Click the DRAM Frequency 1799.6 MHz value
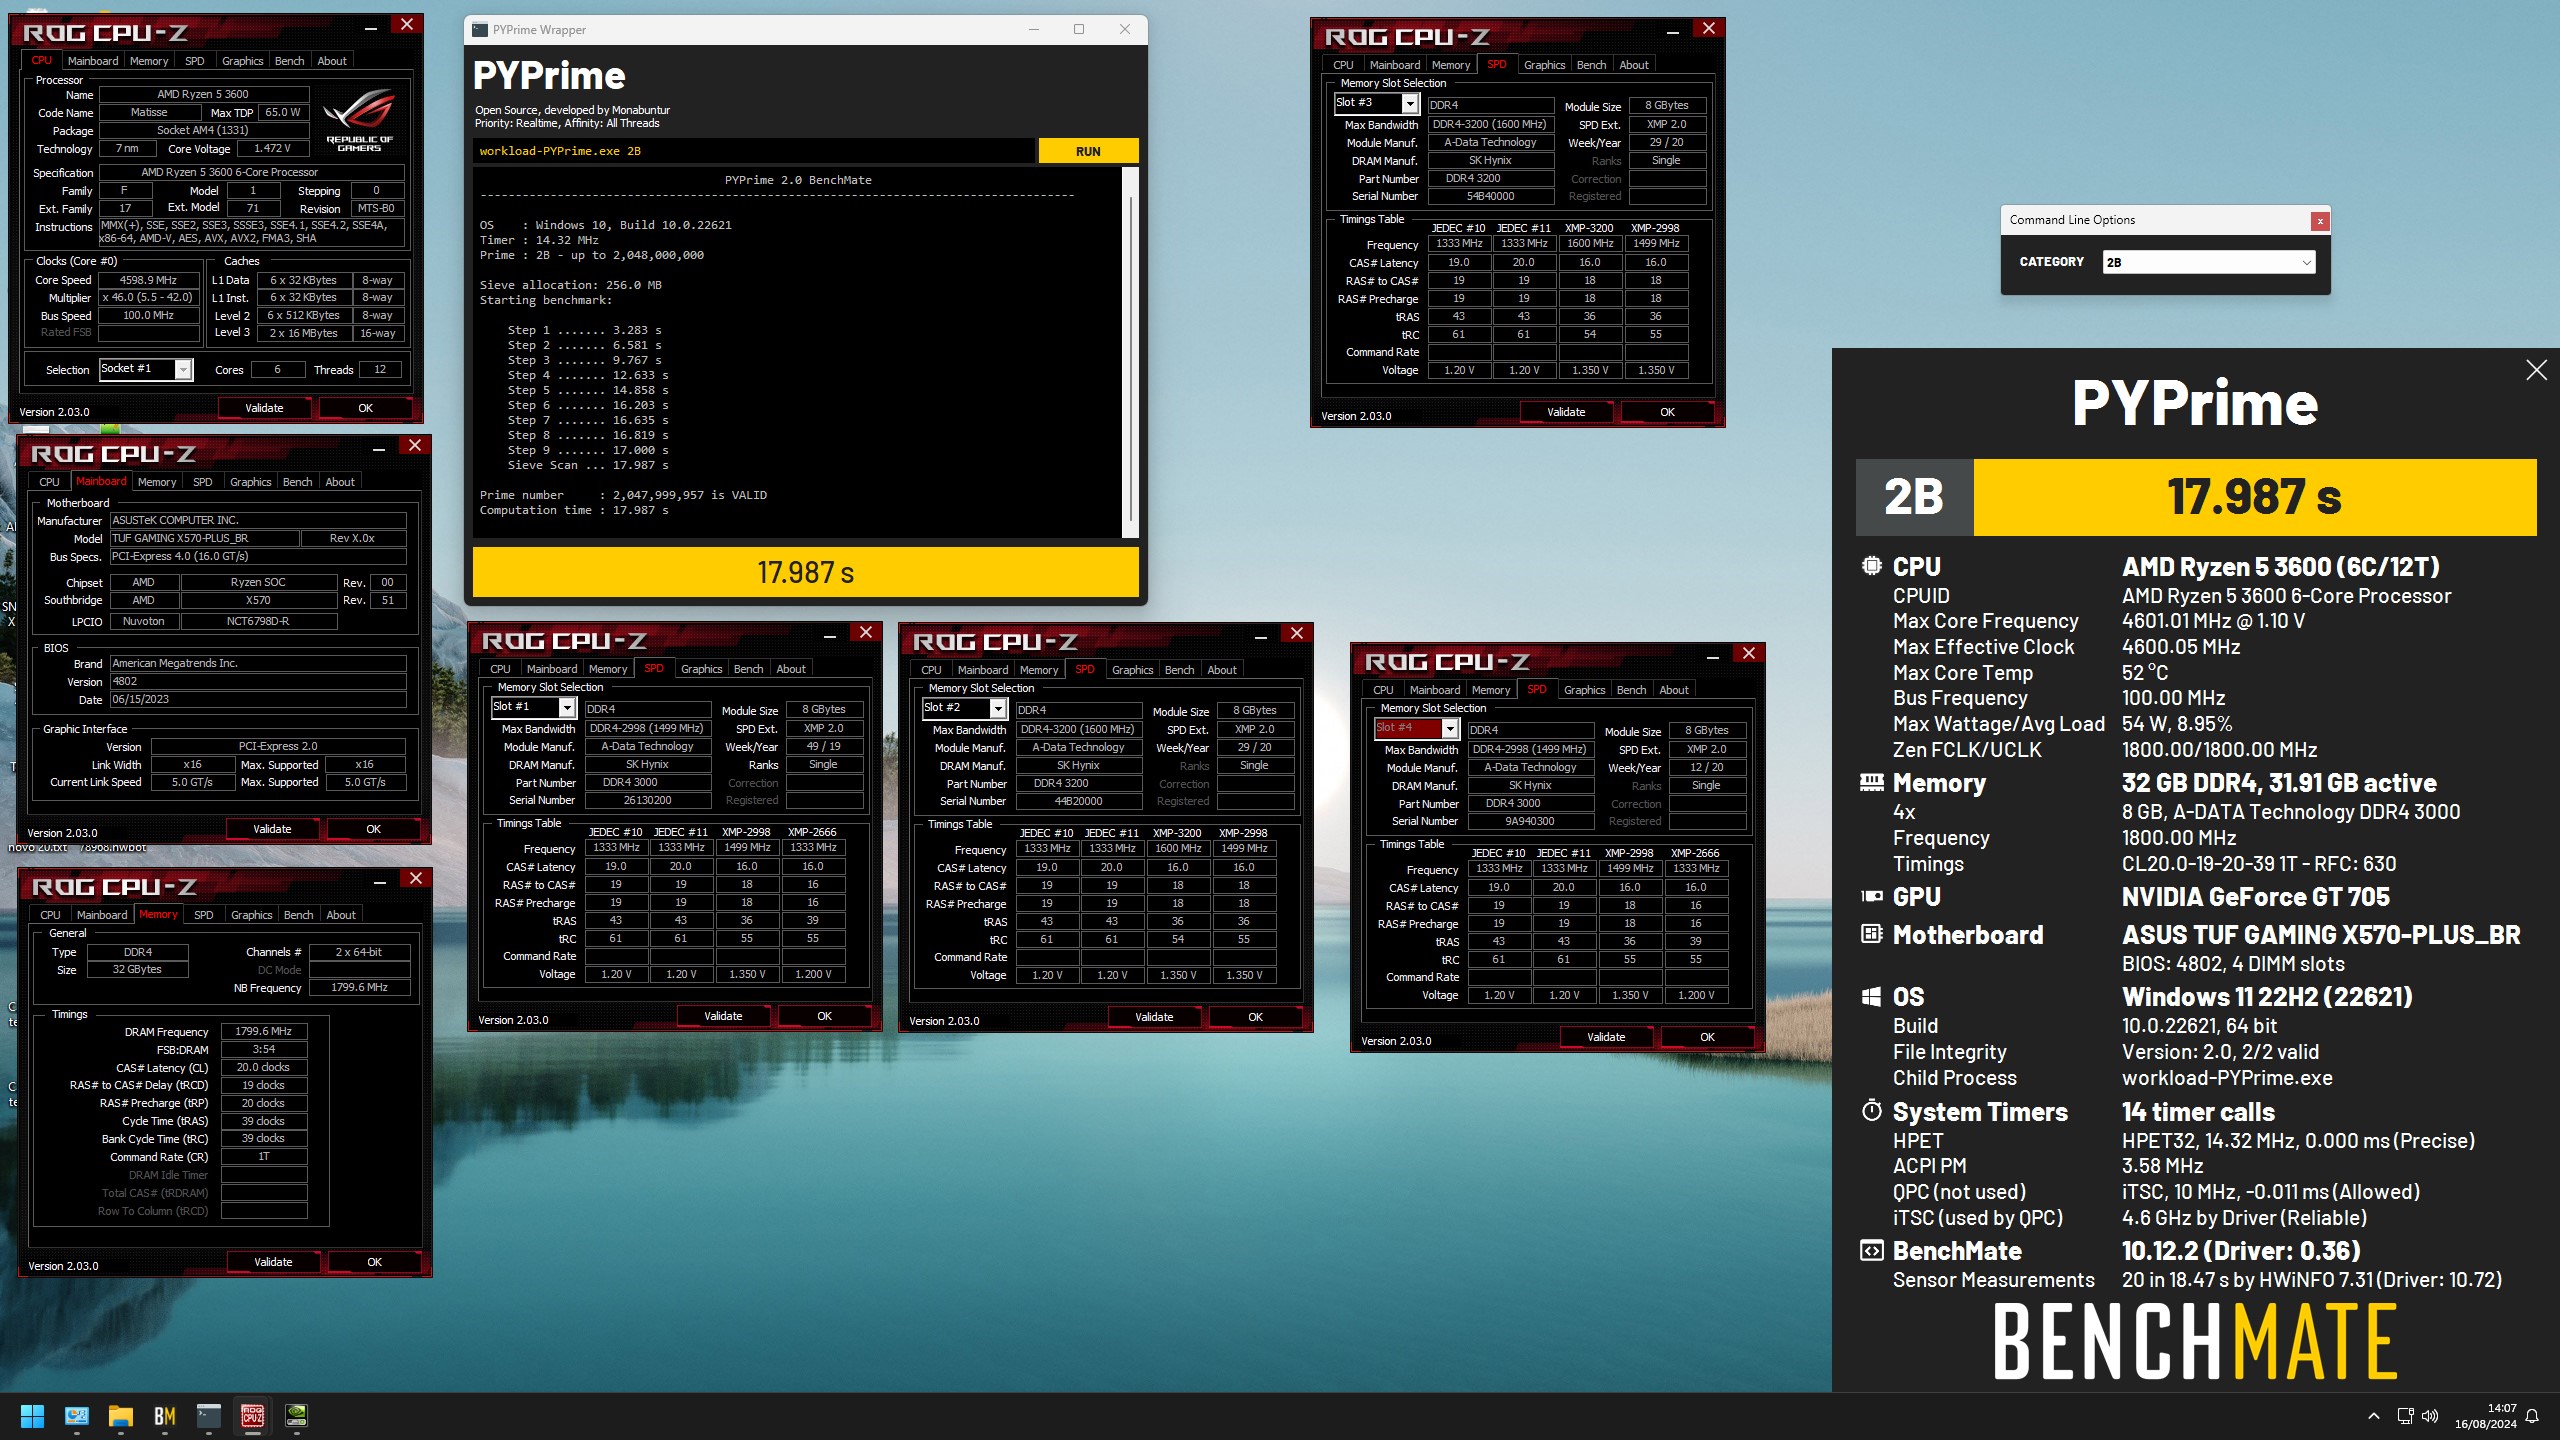Viewport: 2560px width, 1440px height. coord(264,1031)
